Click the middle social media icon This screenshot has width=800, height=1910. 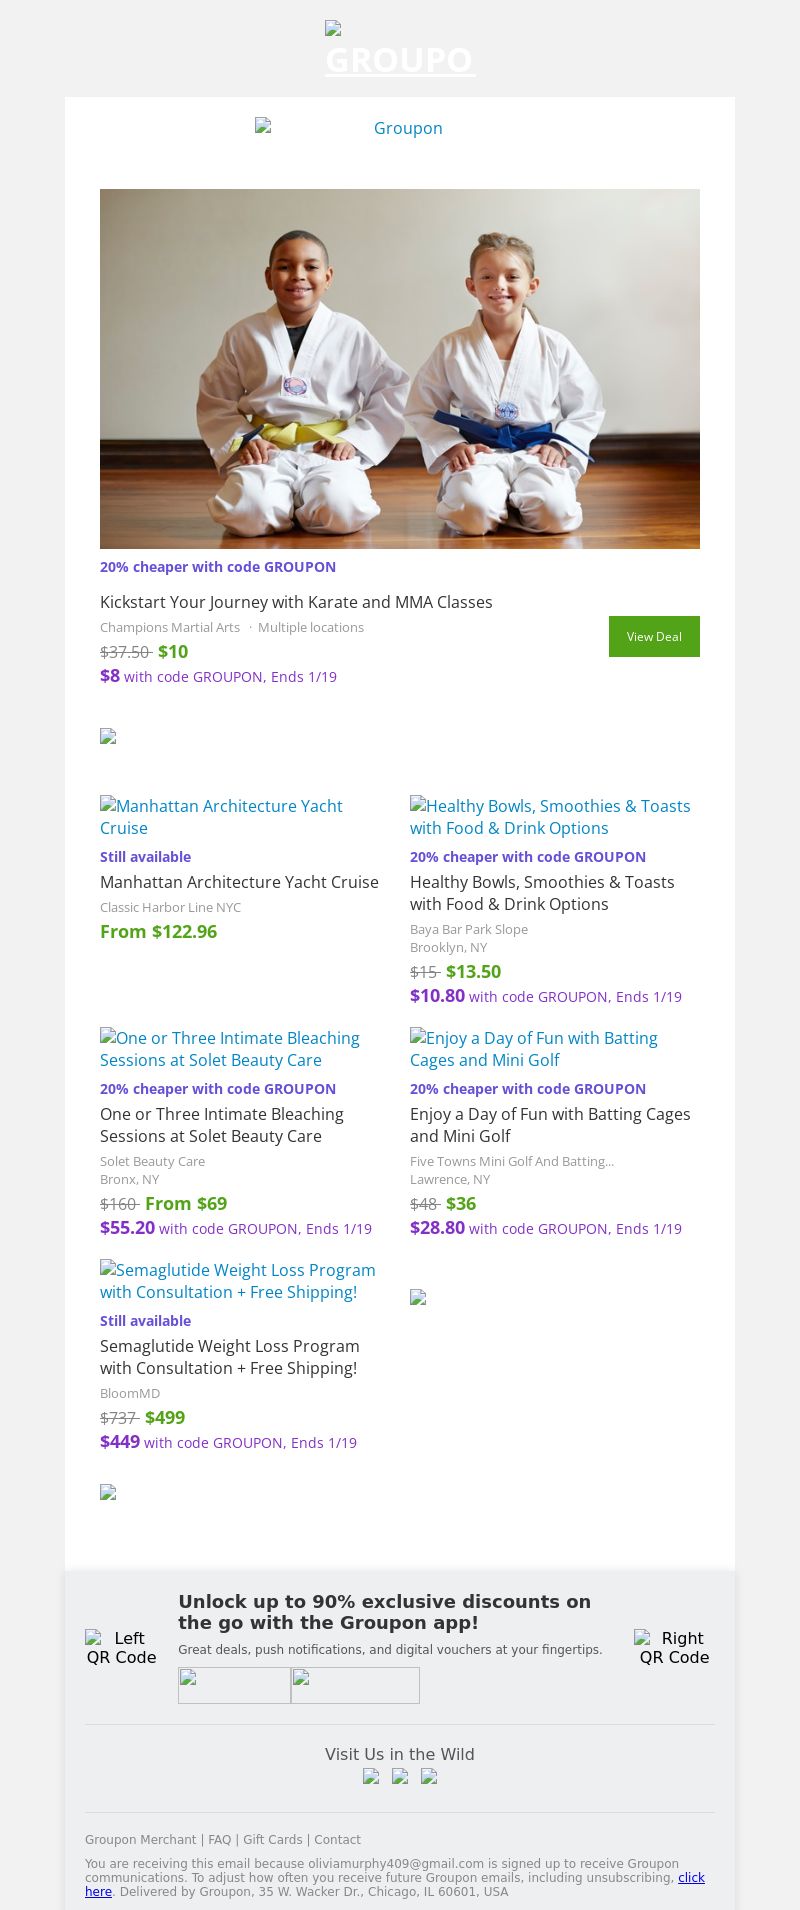tap(400, 1777)
